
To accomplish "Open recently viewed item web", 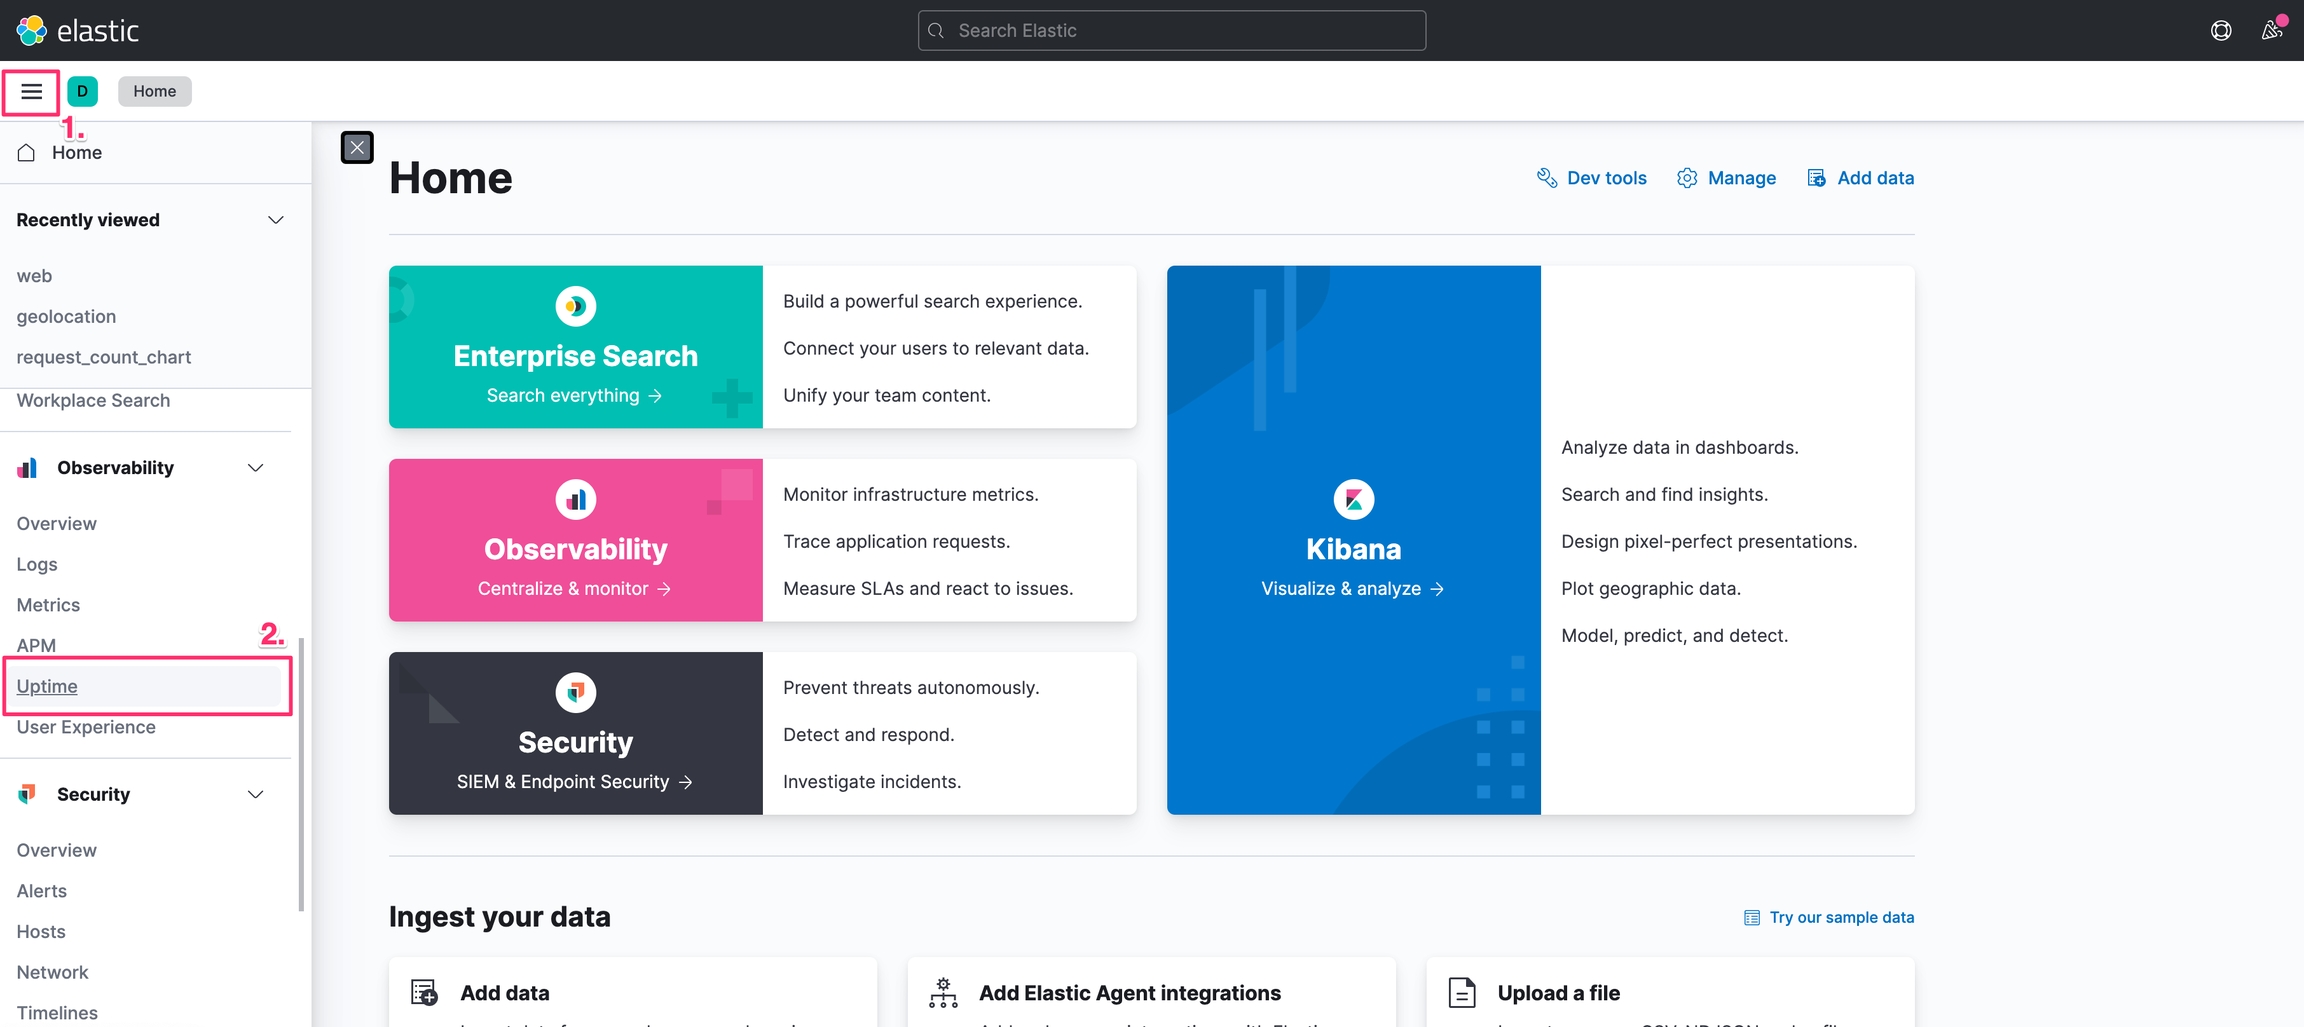I will [34, 276].
